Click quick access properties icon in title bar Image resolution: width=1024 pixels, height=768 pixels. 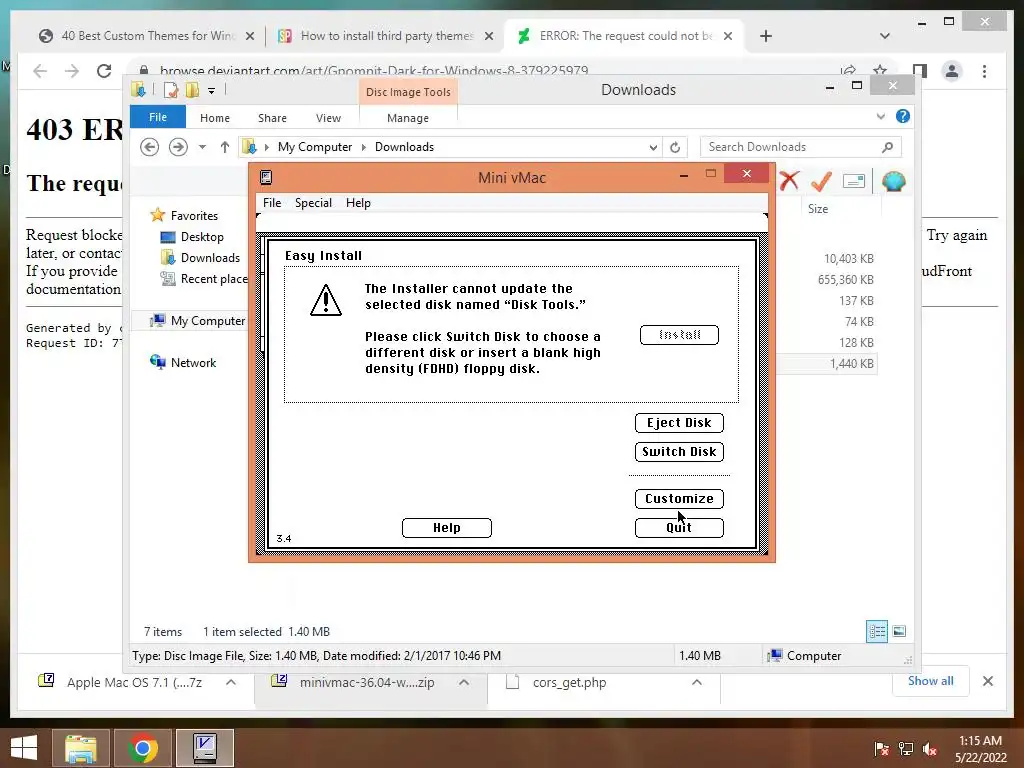tap(170, 90)
